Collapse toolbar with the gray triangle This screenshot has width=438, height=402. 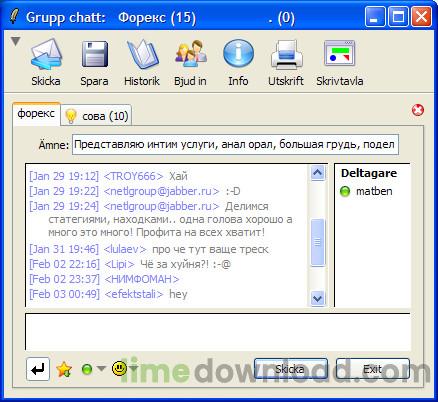16,41
